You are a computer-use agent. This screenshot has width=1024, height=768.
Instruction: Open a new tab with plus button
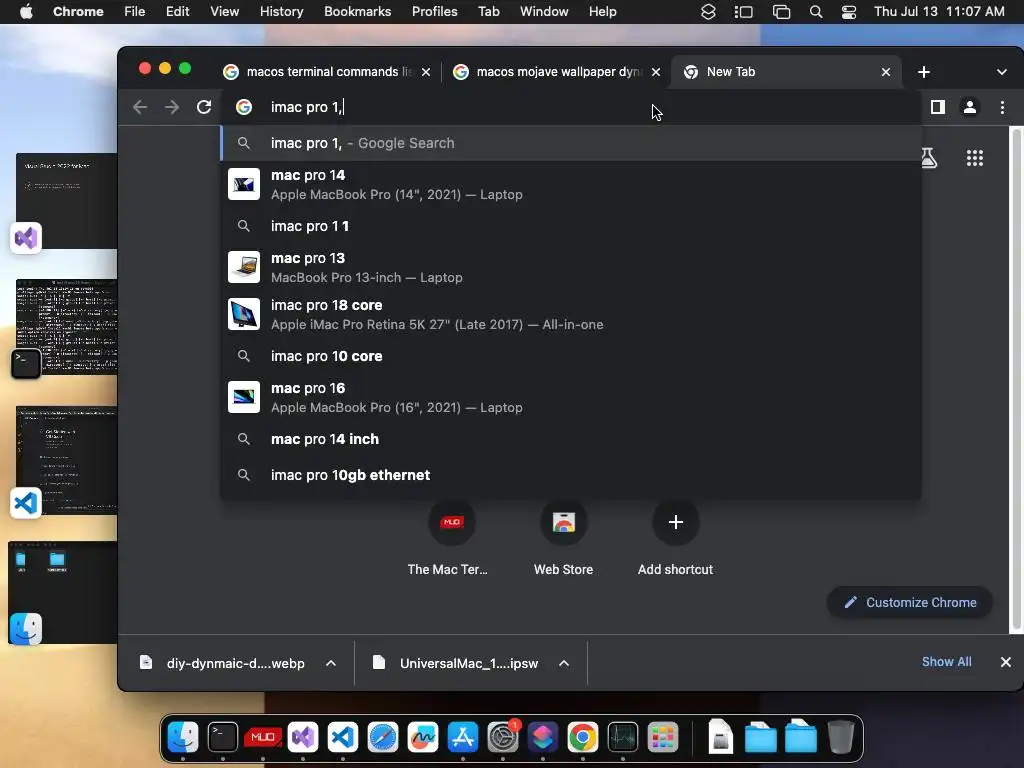pos(923,72)
